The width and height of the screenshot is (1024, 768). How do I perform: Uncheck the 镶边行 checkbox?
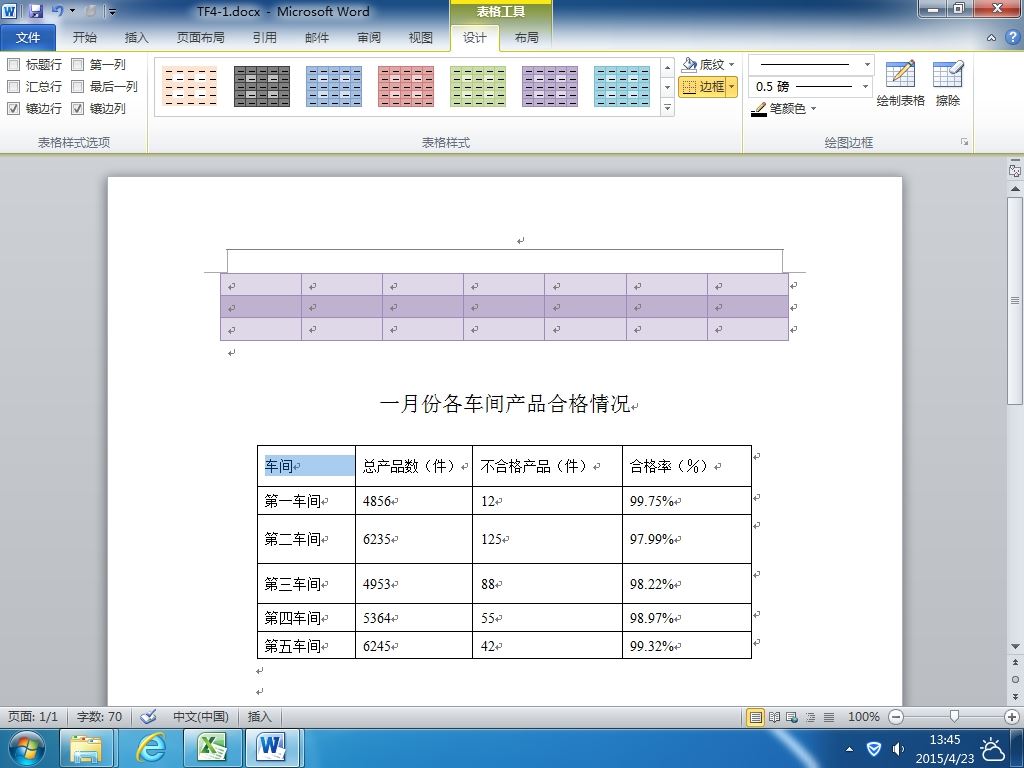pos(13,108)
